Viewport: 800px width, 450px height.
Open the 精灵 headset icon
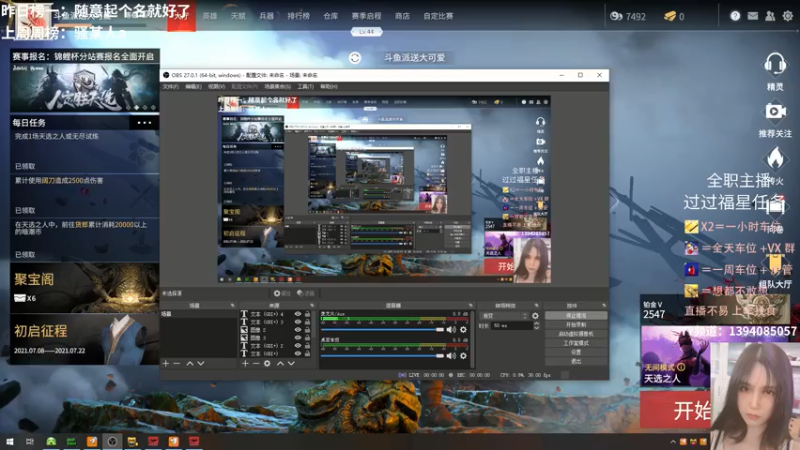coord(775,64)
